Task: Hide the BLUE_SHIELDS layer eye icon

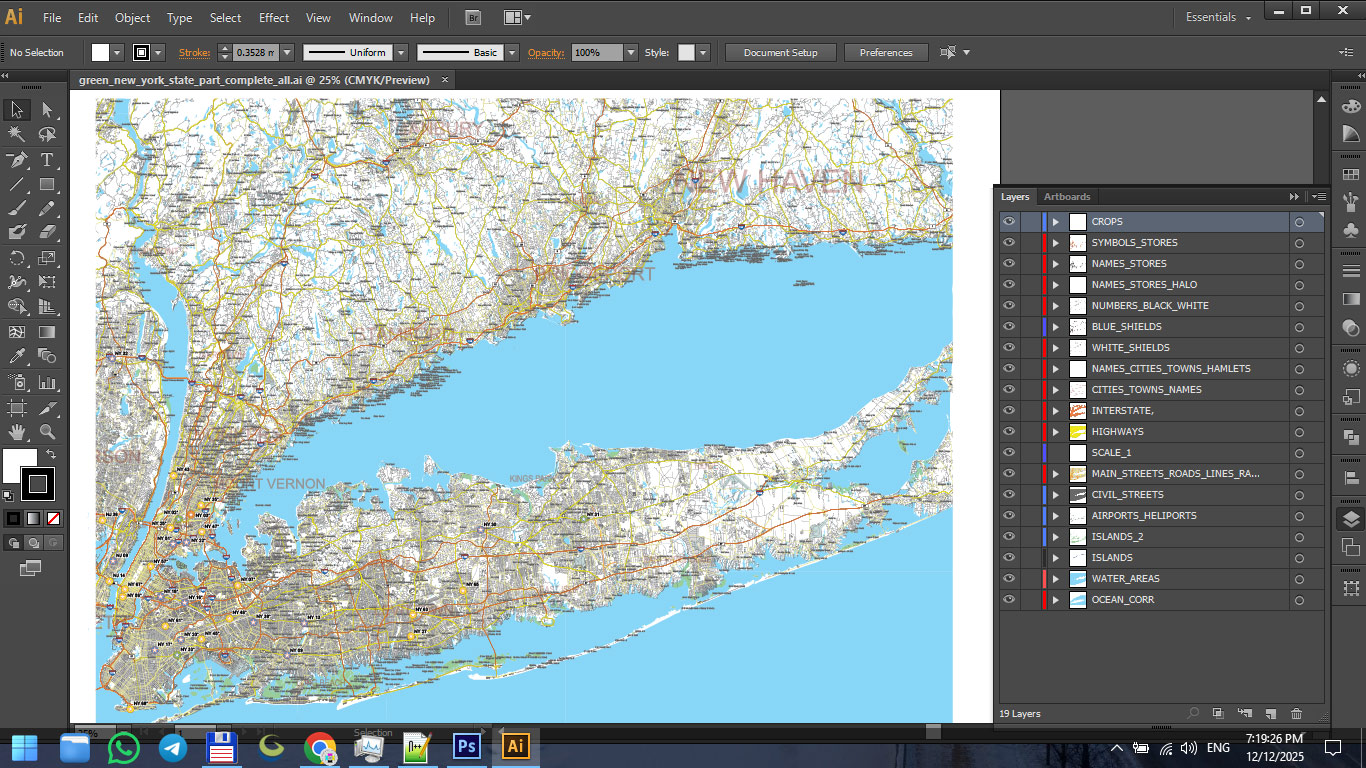Action: [x=1009, y=327]
